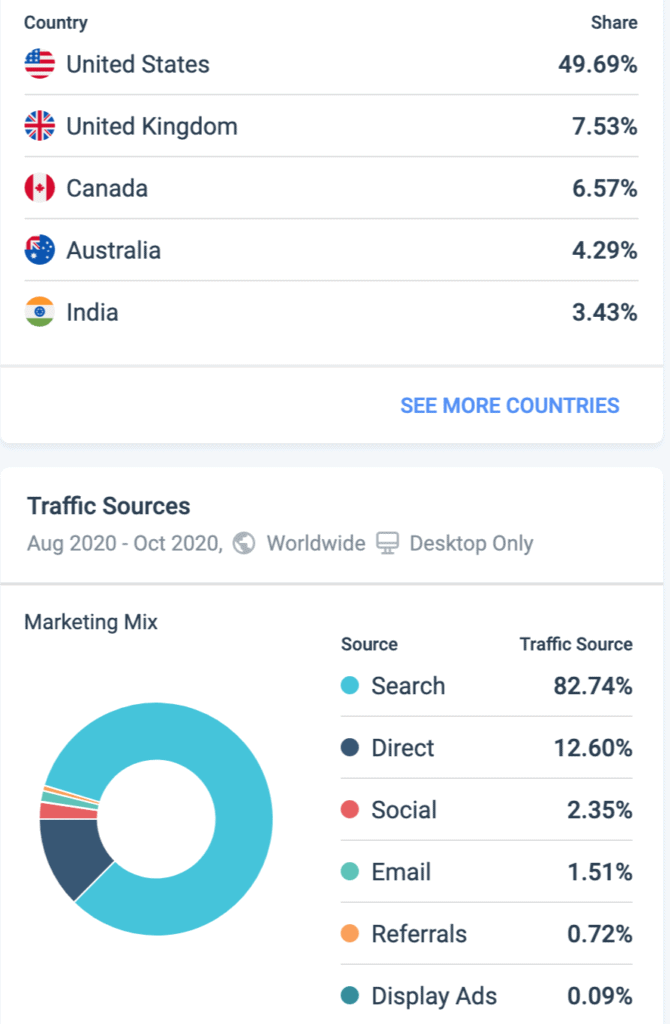The height and width of the screenshot is (1024, 670).
Task: Click the Traffic Source column header
Action: [x=576, y=644]
